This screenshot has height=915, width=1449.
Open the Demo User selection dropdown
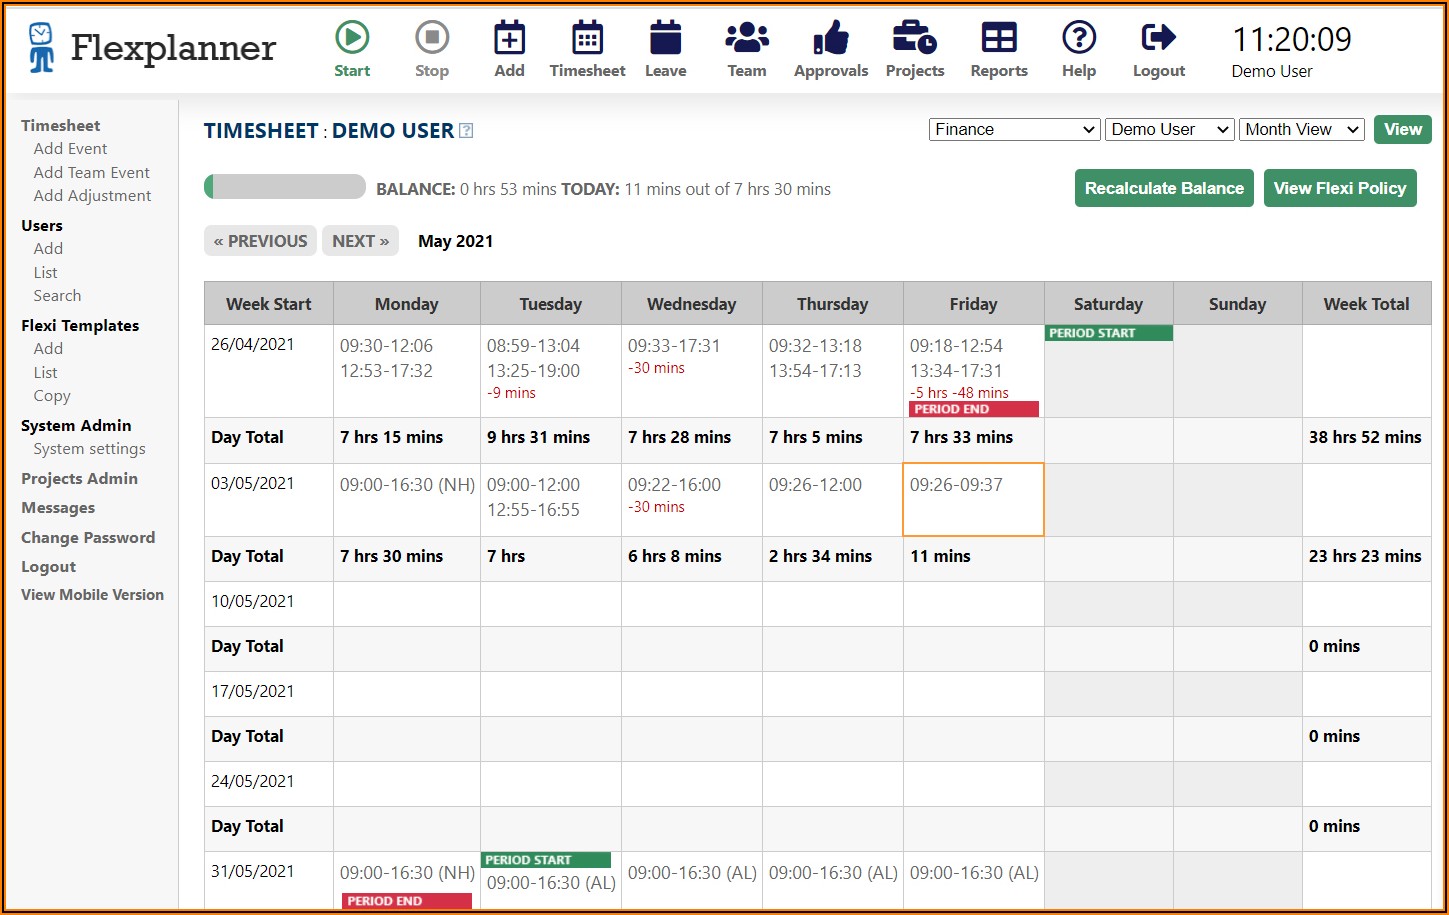click(1168, 129)
